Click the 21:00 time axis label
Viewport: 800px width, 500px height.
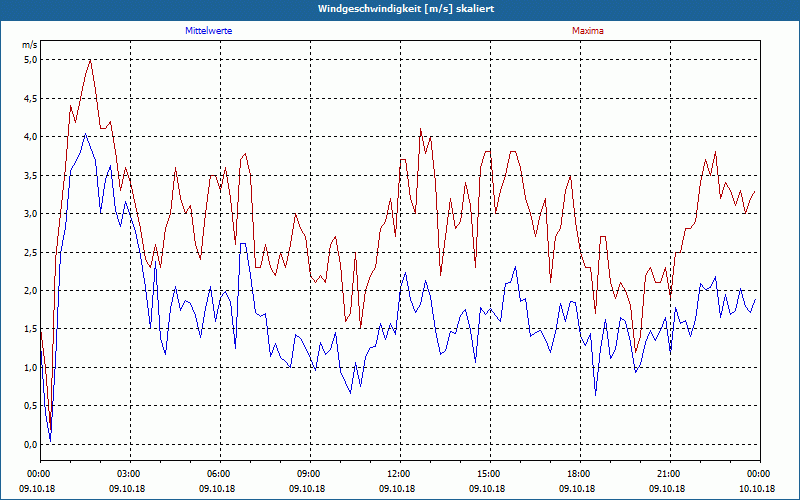[x=670, y=474]
